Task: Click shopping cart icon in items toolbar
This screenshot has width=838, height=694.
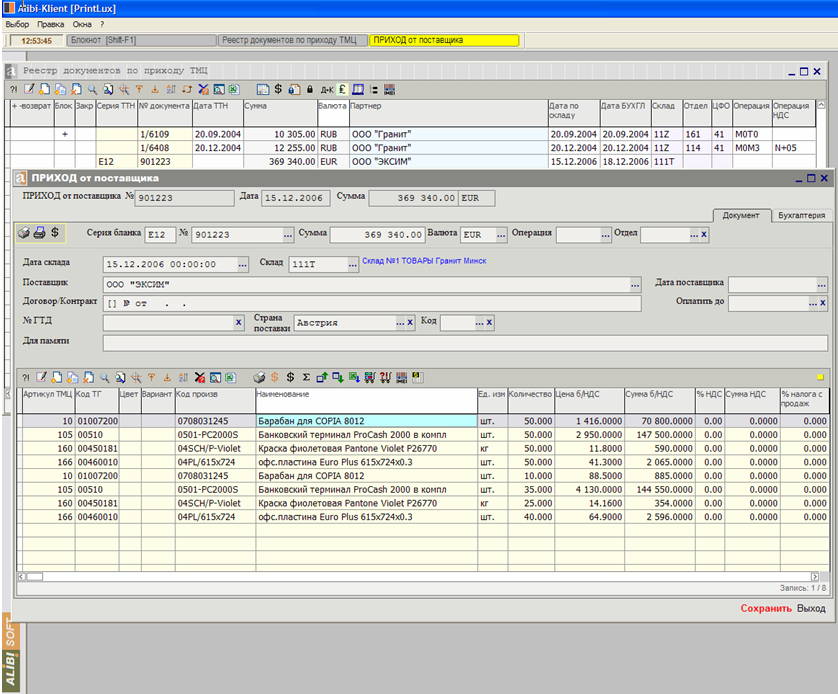Action: coord(370,377)
